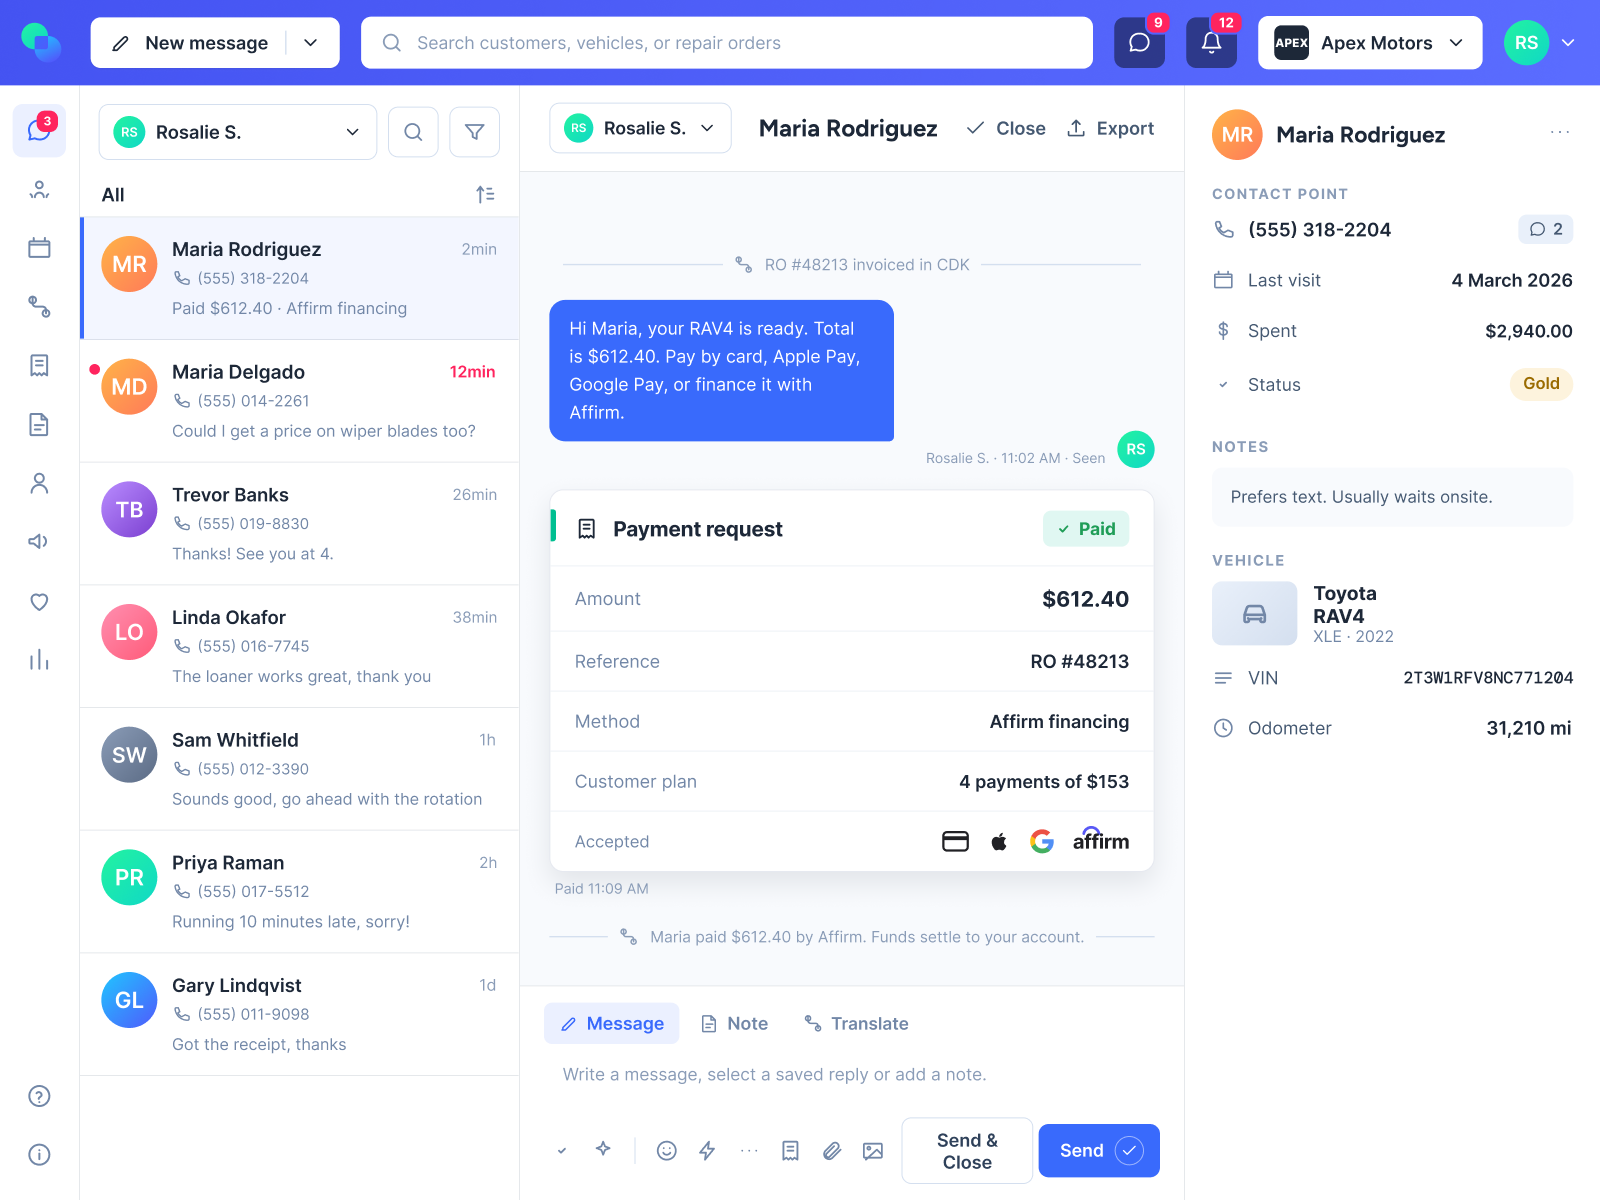Click the app logo in top left

coord(41,42)
